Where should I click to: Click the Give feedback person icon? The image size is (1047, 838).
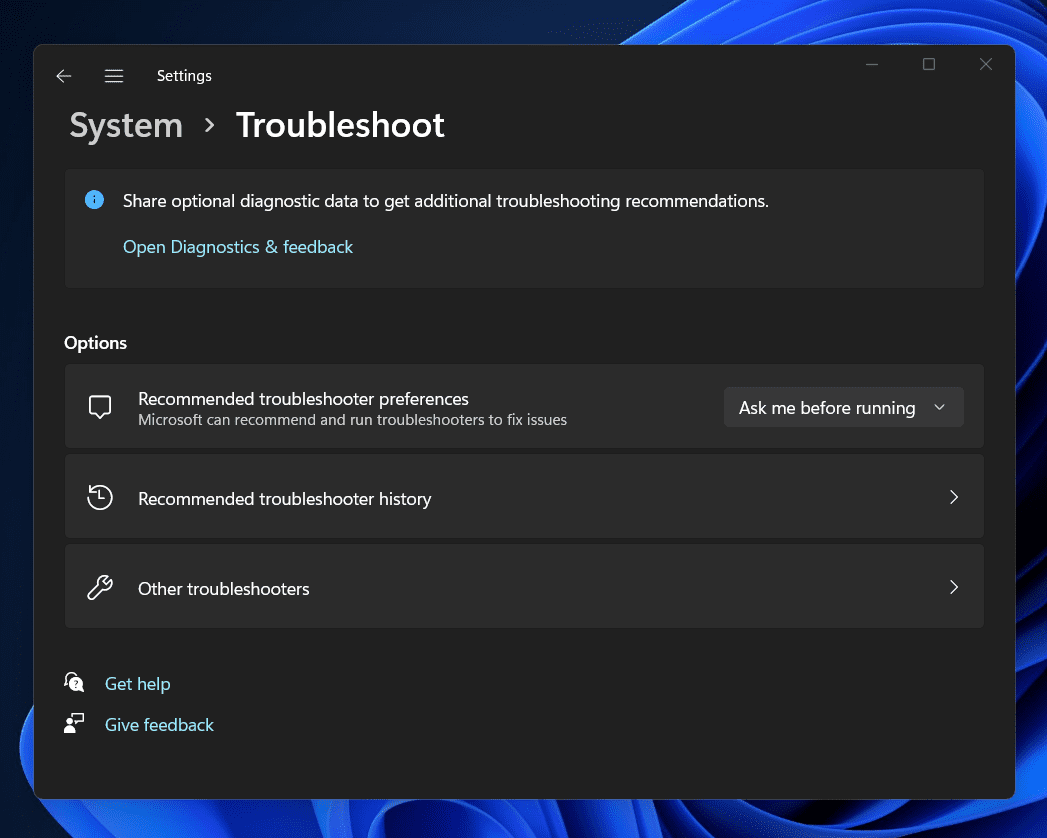[74, 724]
